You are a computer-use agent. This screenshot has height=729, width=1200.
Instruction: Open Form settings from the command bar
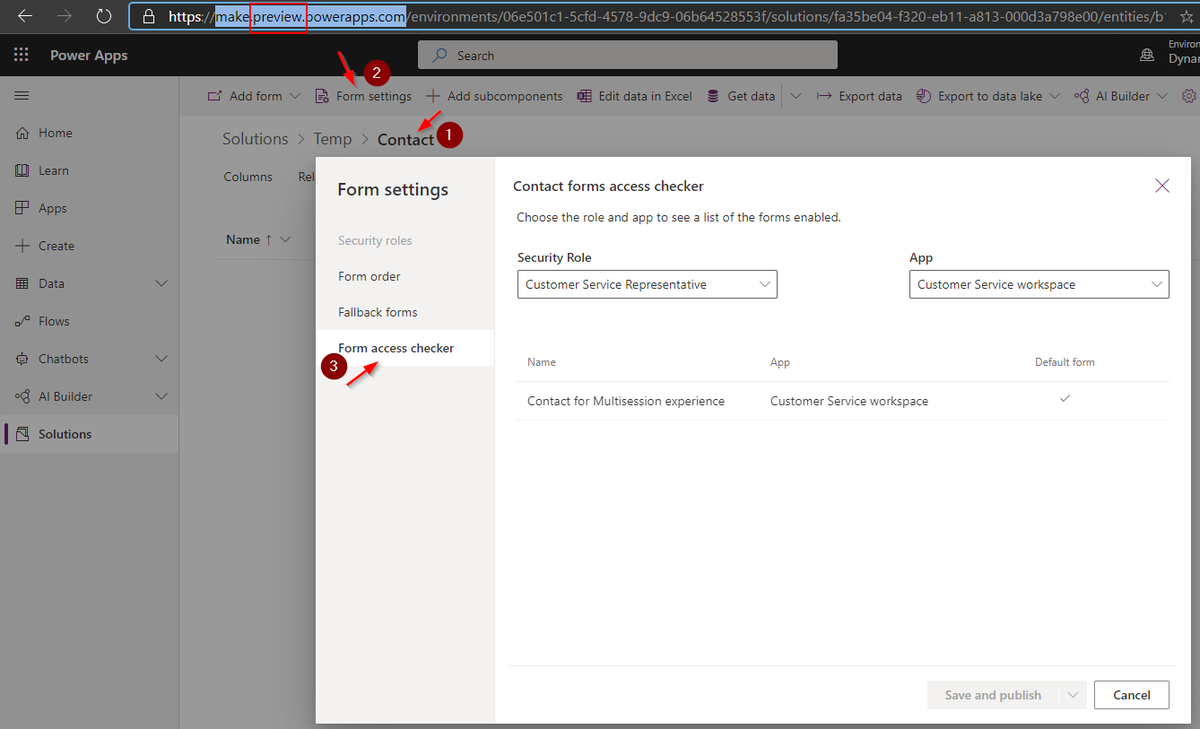pyautogui.click(x=363, y=96)
